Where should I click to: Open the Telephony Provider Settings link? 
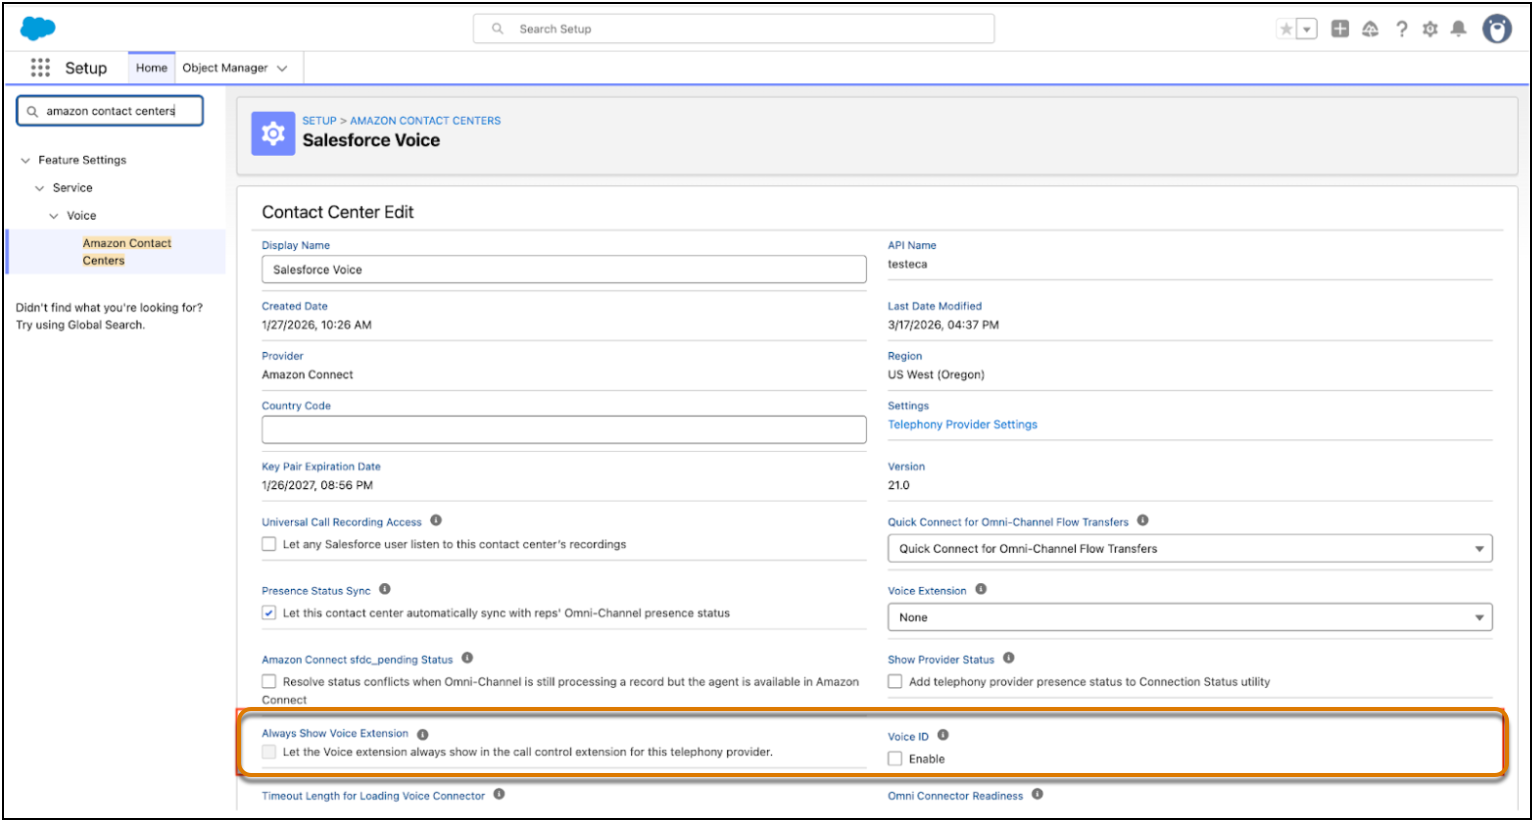click(x=962, y=425)
